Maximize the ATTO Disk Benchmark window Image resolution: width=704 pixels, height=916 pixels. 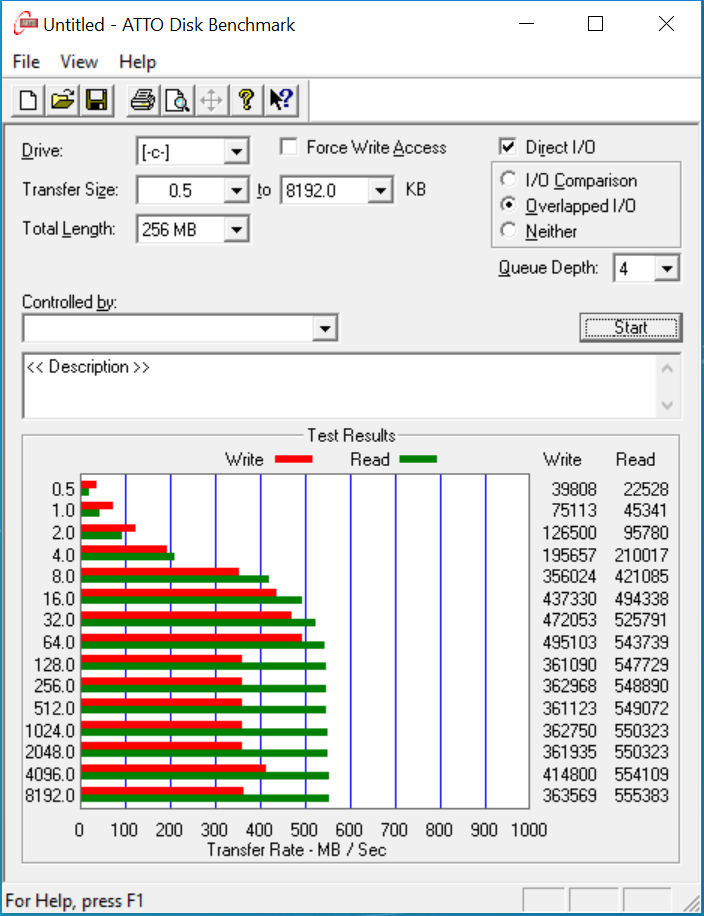pyautogui.click(x=595, y=24)
